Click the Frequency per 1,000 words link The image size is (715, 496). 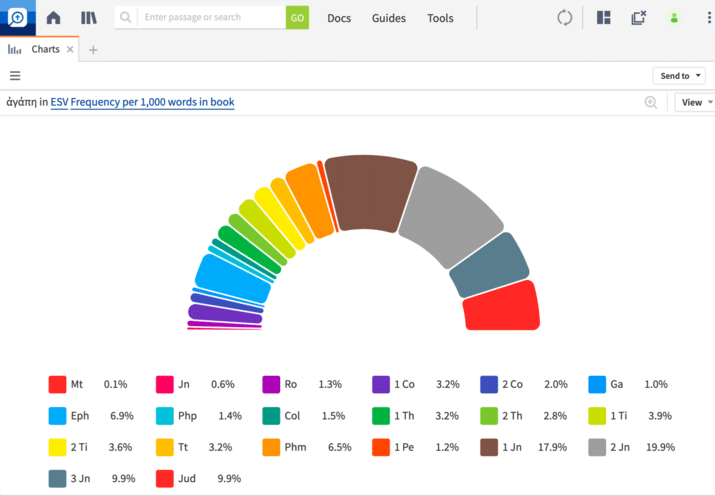click(152, 102)
